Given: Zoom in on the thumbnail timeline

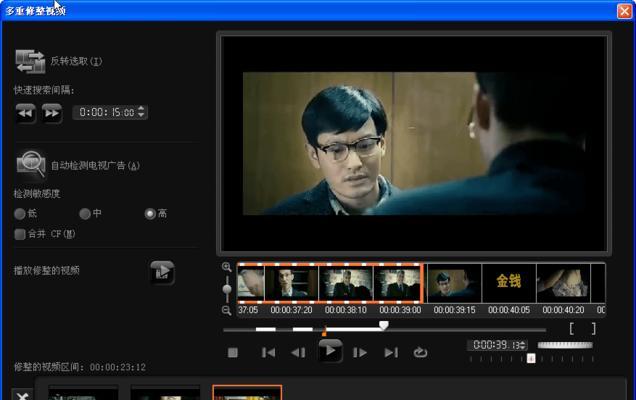Looking at the screenshot, I should click(x=227, y=267).
